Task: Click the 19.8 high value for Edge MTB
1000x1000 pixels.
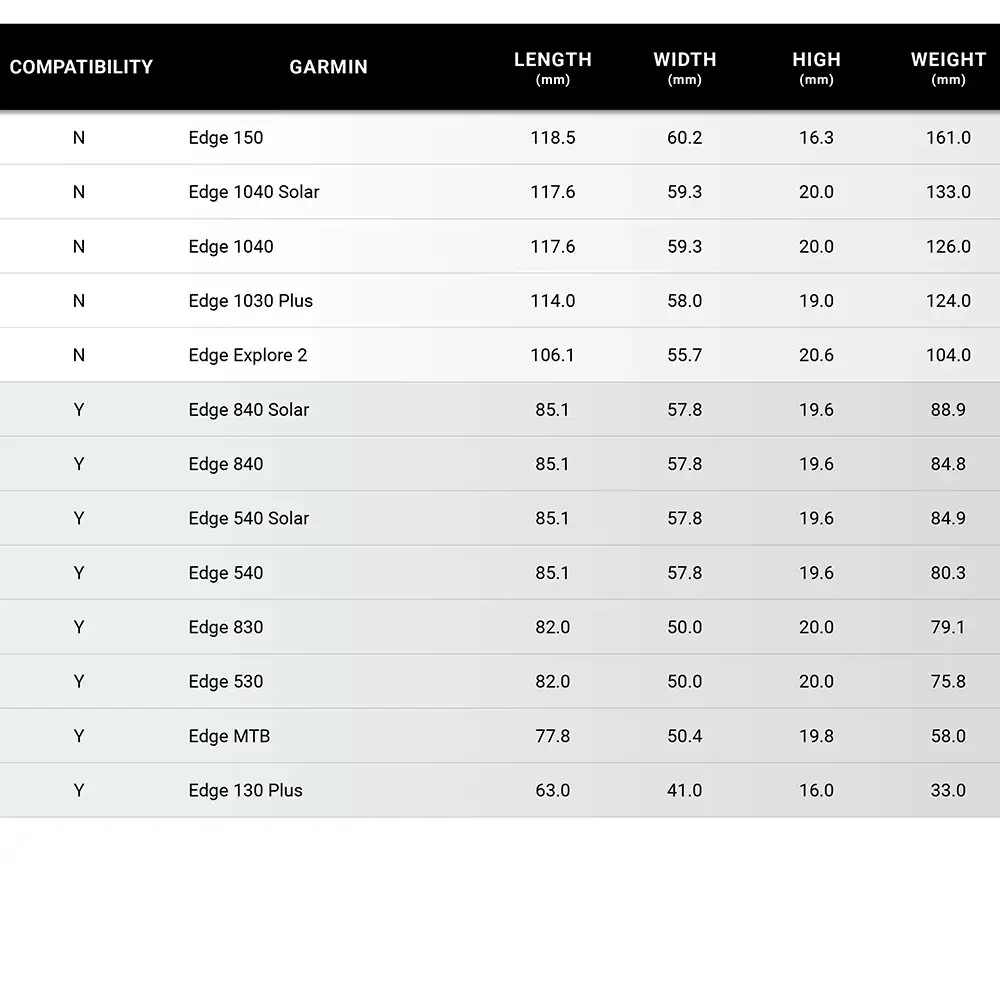Action: (x=816, y=736)
